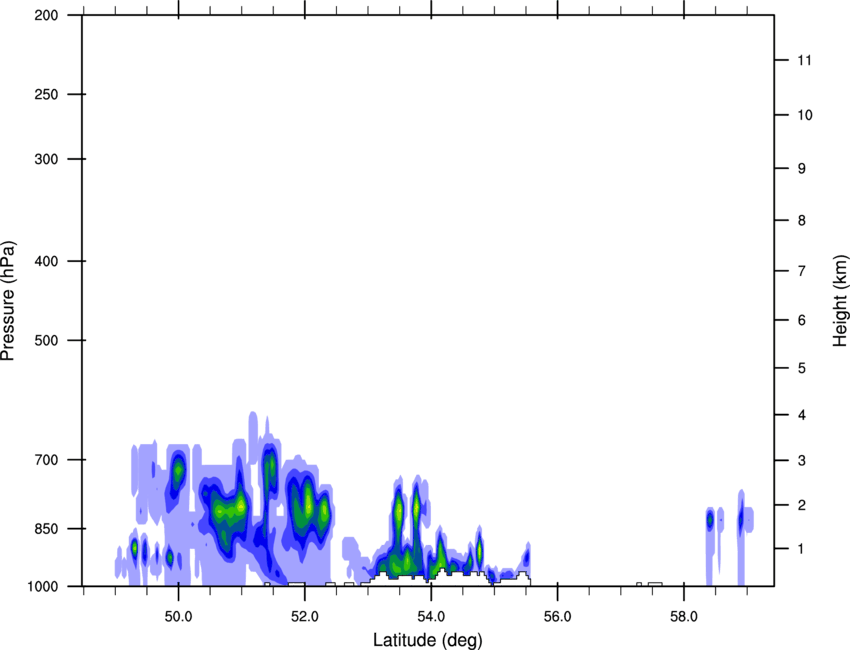Image resolution: width=850 pixels, height=650 pixels.
Task: Select the 300 pressure tick label
Action: coord(46,159)
